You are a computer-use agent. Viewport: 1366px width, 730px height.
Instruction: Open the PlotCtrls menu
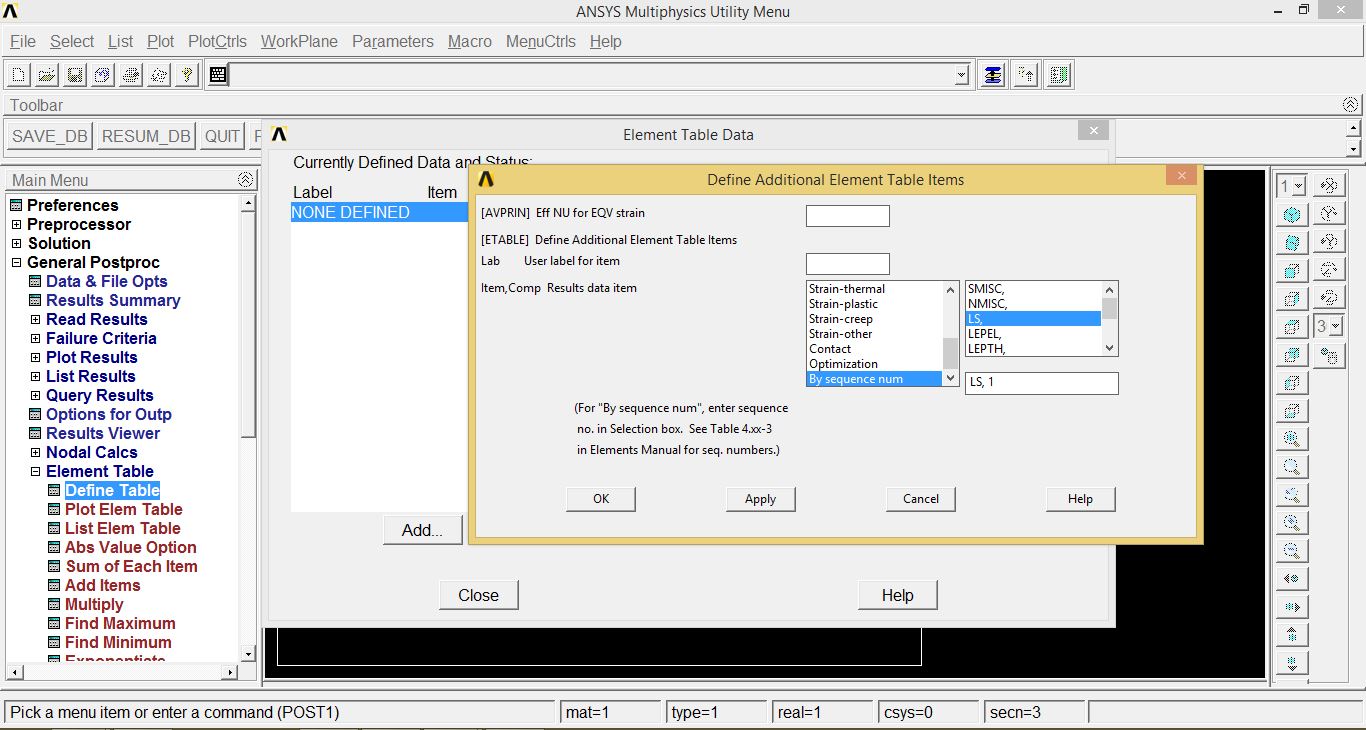tap(217, 41)
